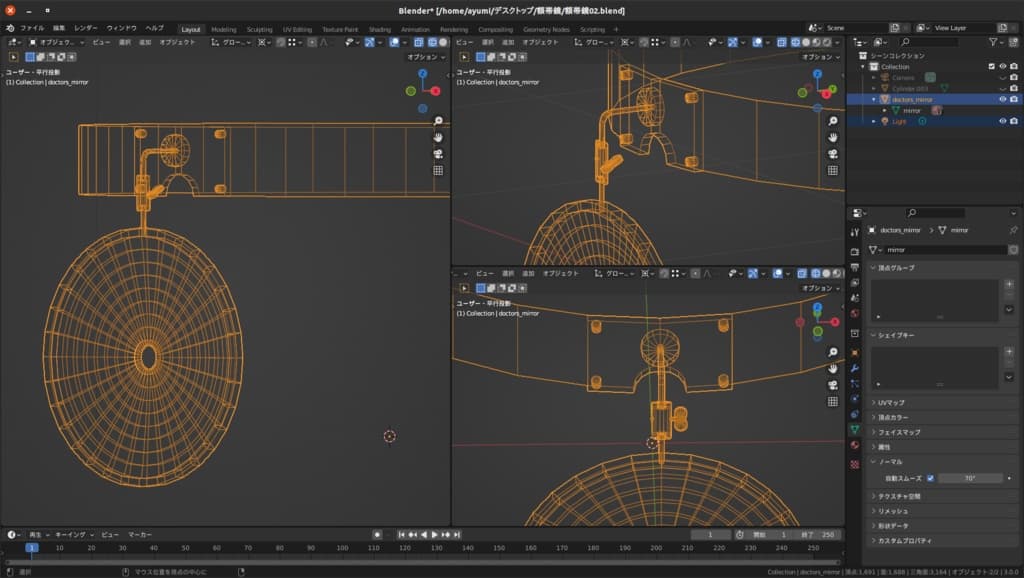Open the Render properties tab icon
Image resolution: width=1024 pixels, height=578 pixels.
855,251
